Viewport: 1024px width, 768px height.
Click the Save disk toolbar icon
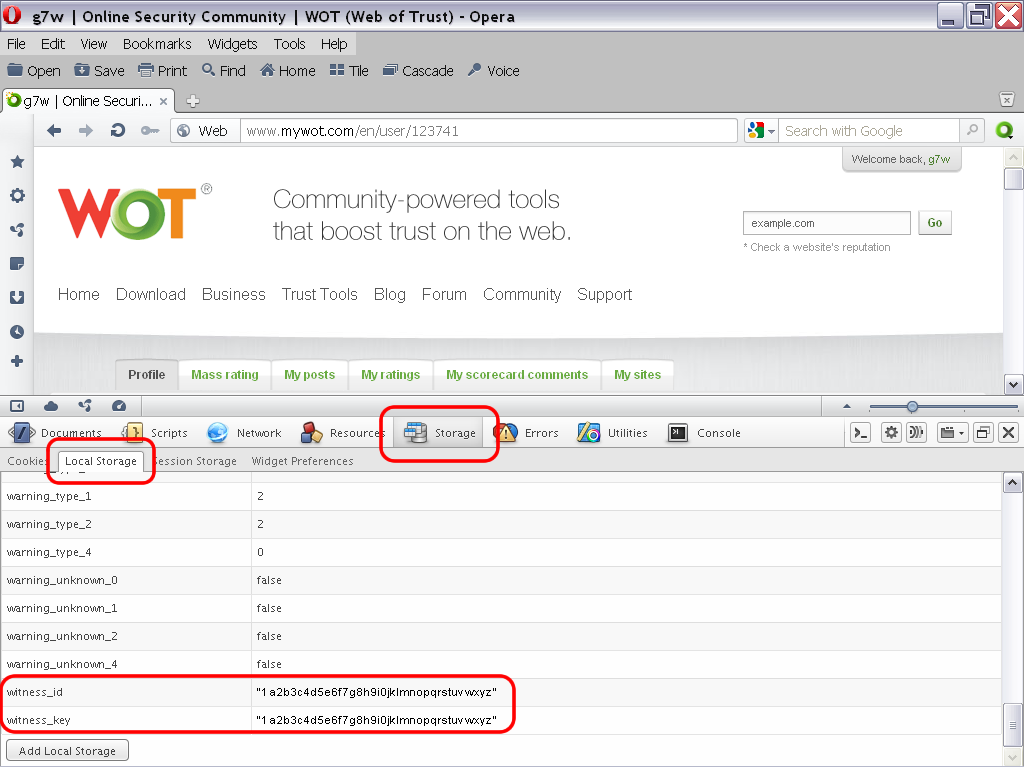[x=82, y=70]
